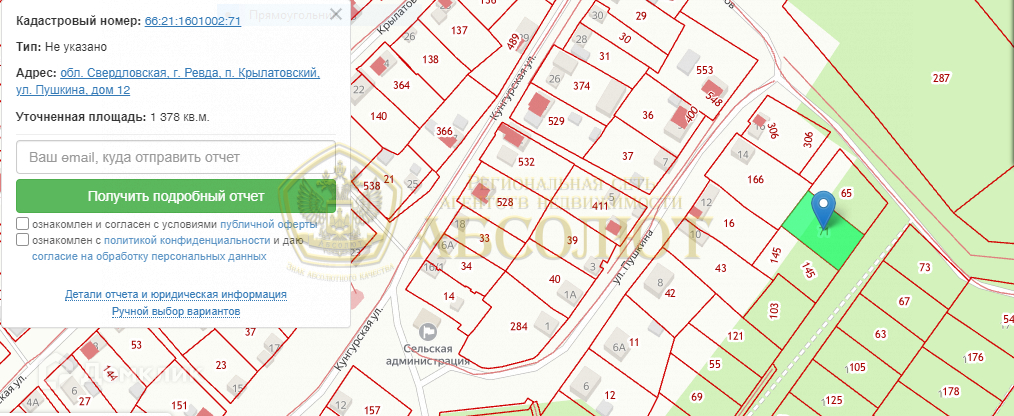1014x416 pixels.
Task: Select parcel 34 on the map
Action: pos(467,265)
